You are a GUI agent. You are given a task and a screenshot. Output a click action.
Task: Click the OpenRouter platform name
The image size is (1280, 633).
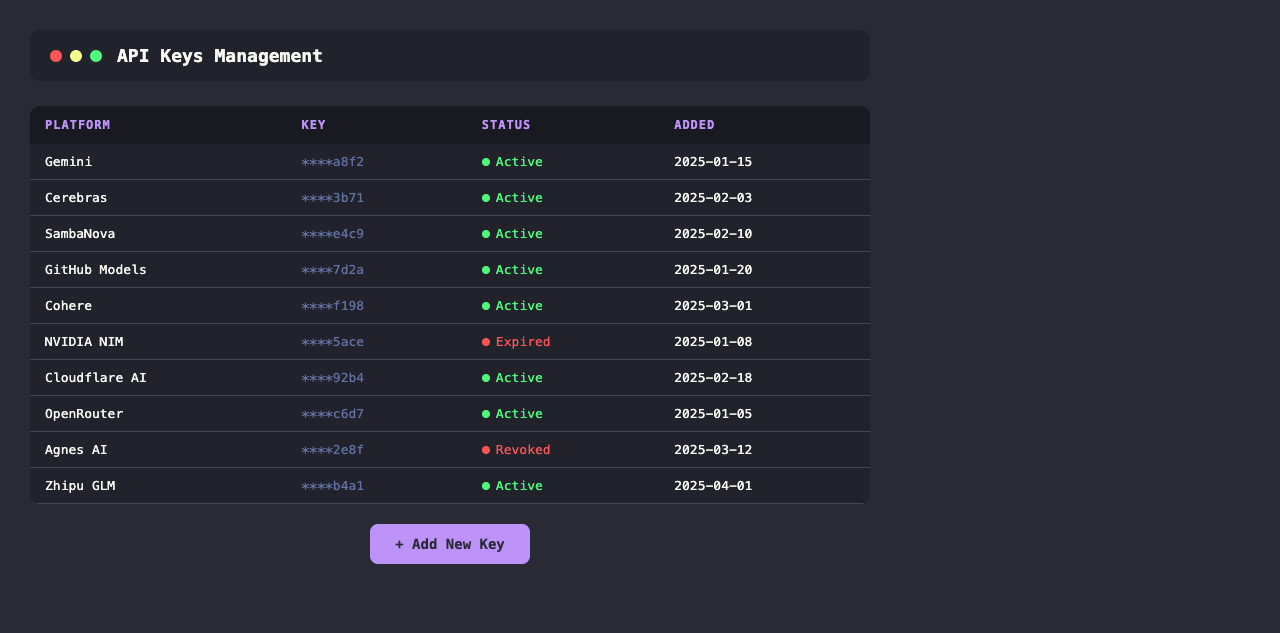[x=84, y=414]
